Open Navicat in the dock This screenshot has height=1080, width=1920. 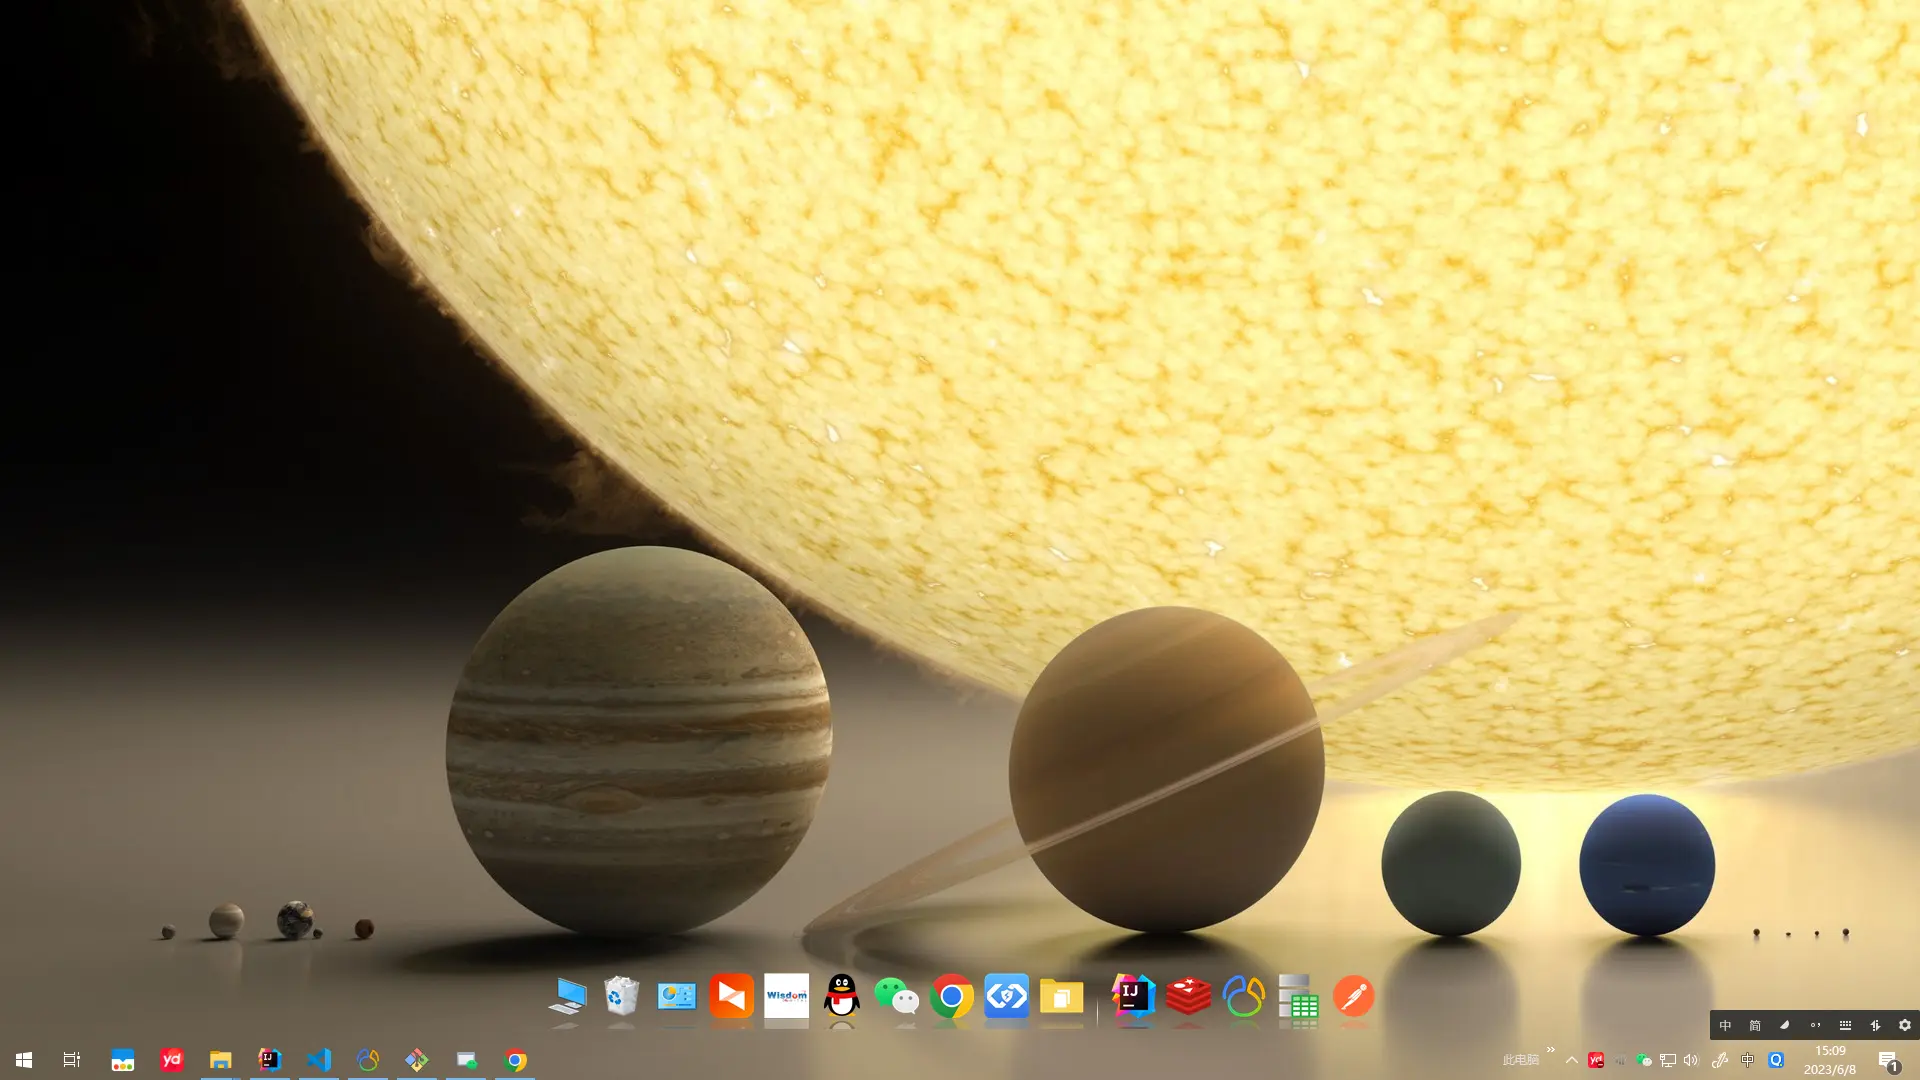click(1243, 996)
